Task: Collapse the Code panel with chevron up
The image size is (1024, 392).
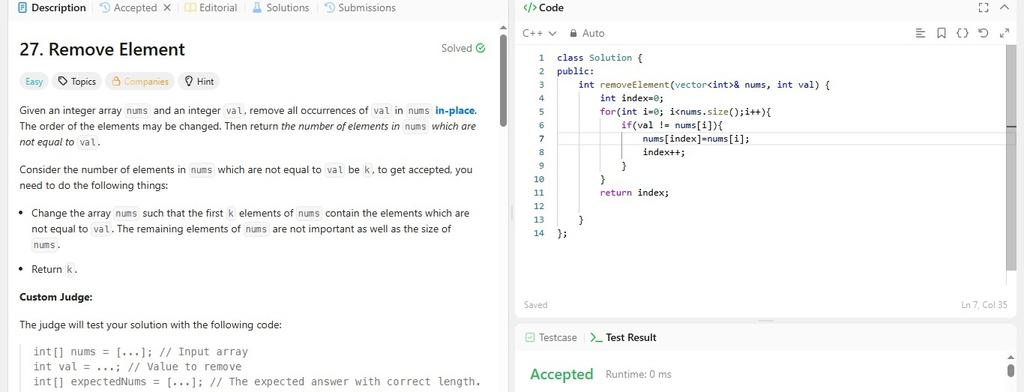Action: [1004, 8]
